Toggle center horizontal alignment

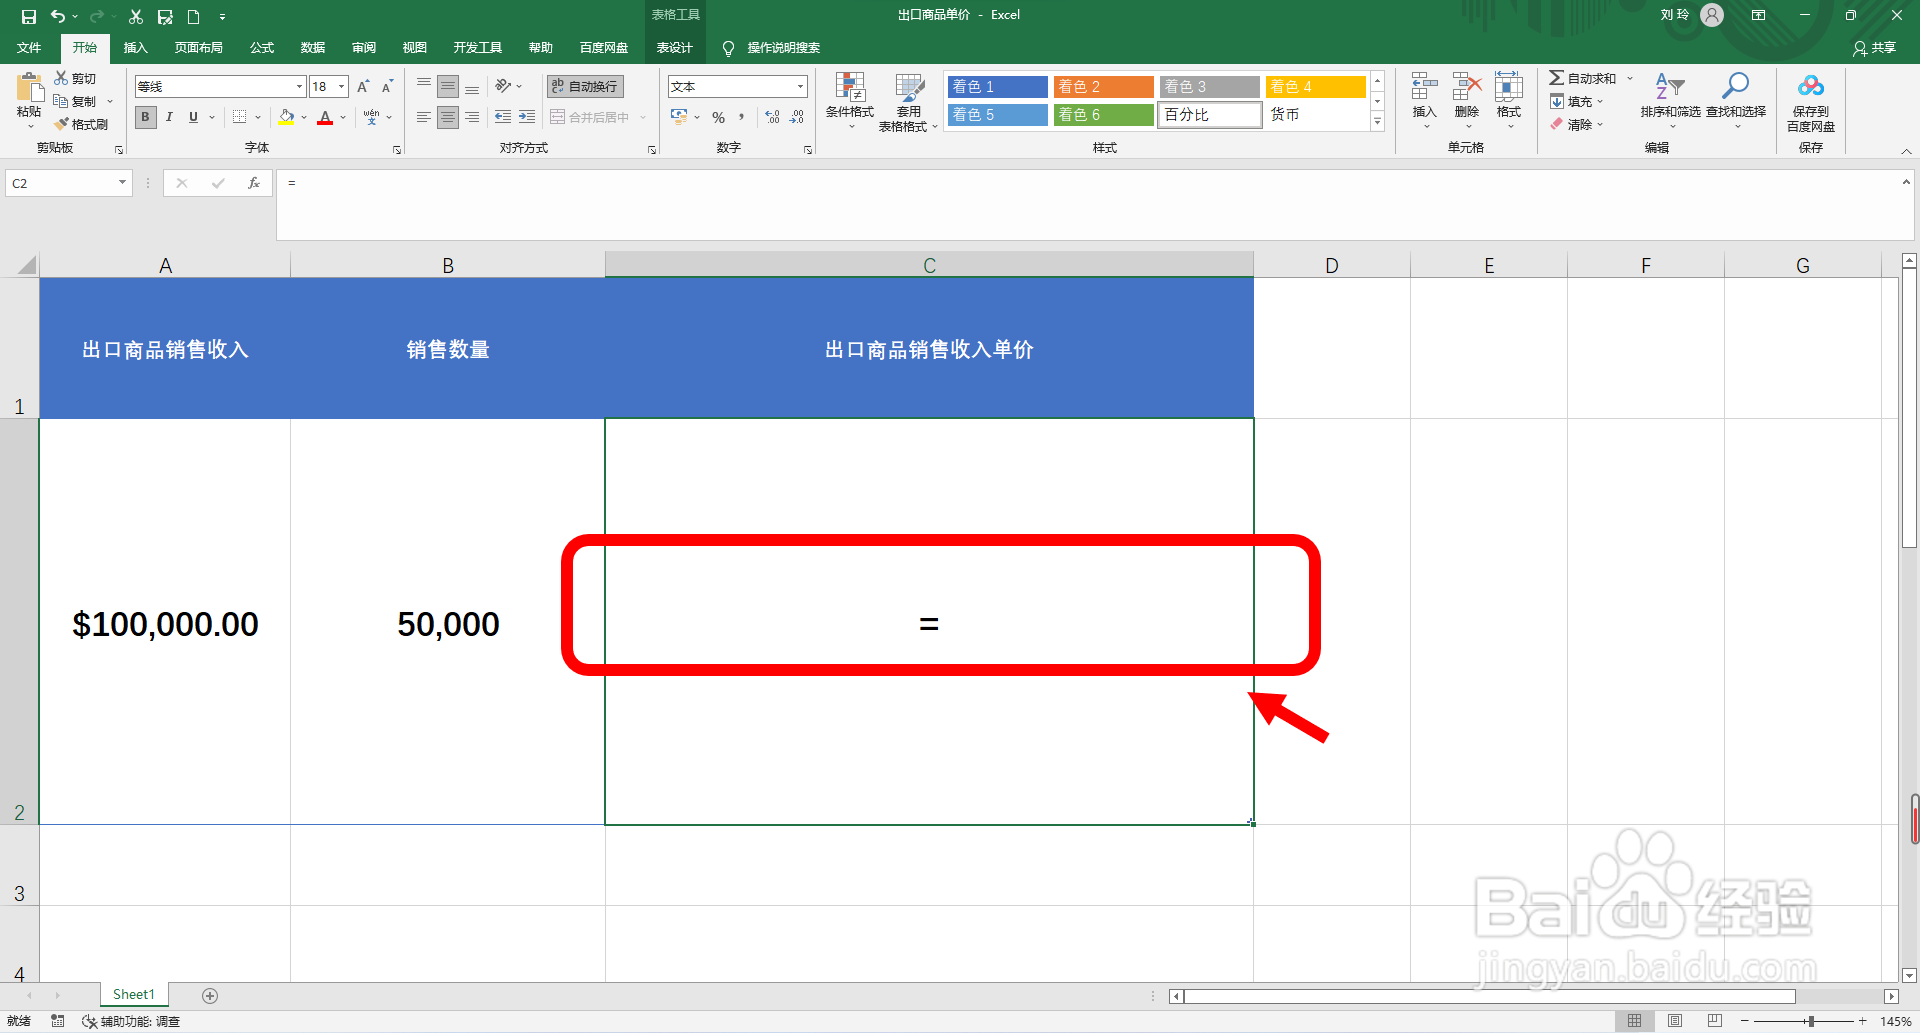coord(448,117)
